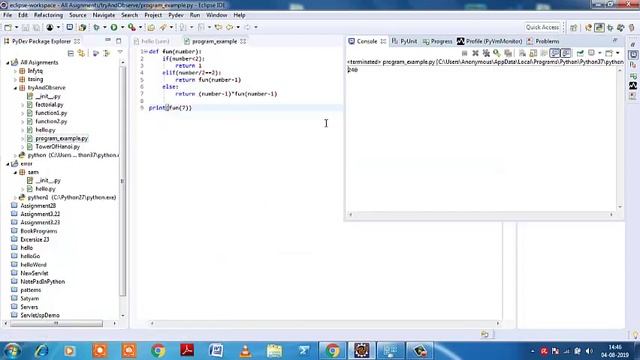Switch to the PyDev perspective icon
Image resolution: width=640 pixels, height=360 pixels.
[x=599, y=28]
